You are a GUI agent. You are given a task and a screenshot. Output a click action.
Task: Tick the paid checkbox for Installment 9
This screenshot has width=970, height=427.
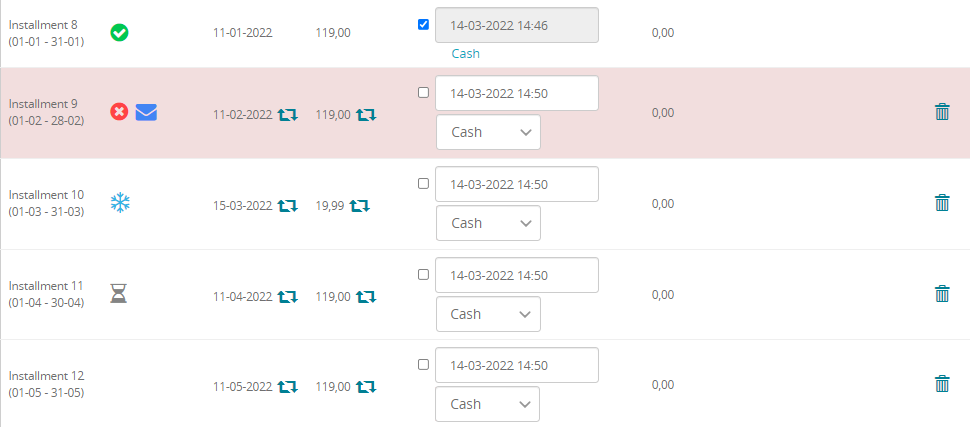[423, 92]
